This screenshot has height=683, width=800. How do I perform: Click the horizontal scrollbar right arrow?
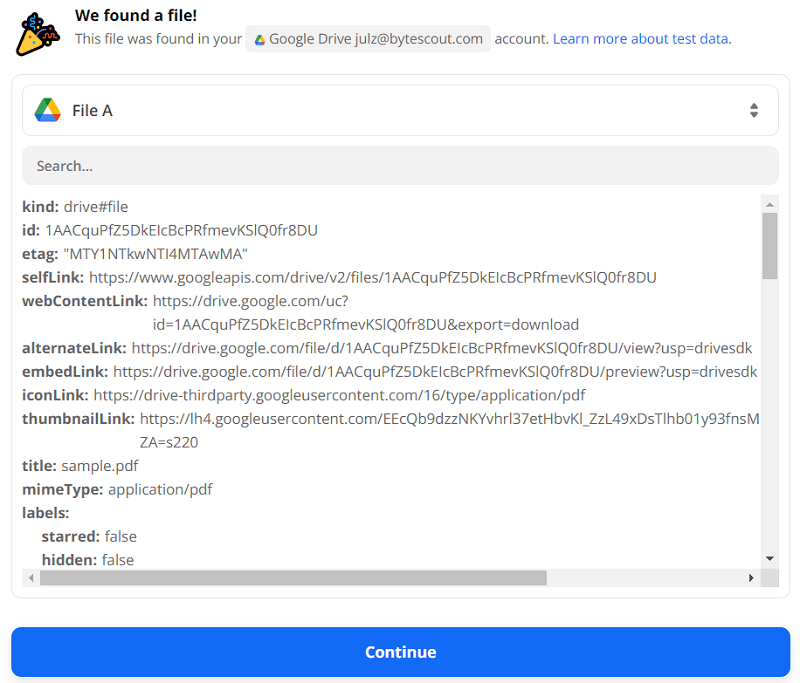752,578
